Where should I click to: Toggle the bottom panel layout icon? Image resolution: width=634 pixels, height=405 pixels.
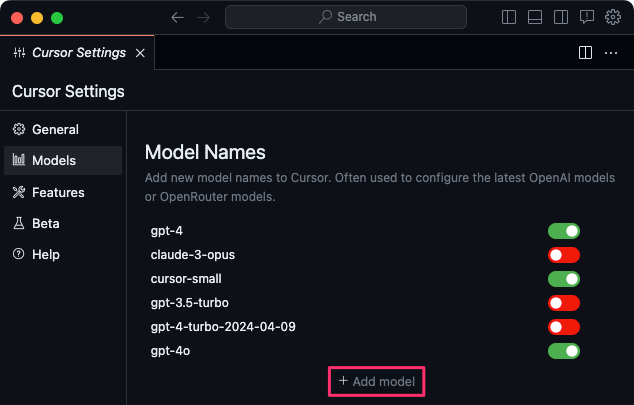(x=535, y=17)
